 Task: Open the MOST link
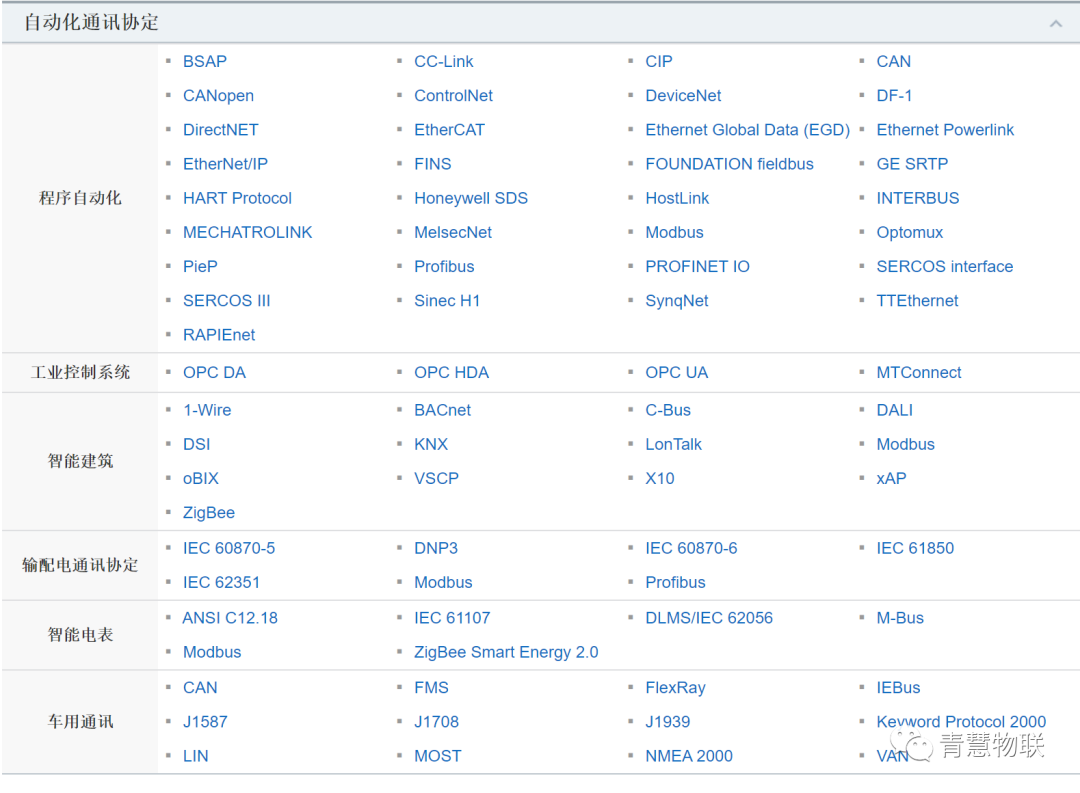[x=437, y=756]
